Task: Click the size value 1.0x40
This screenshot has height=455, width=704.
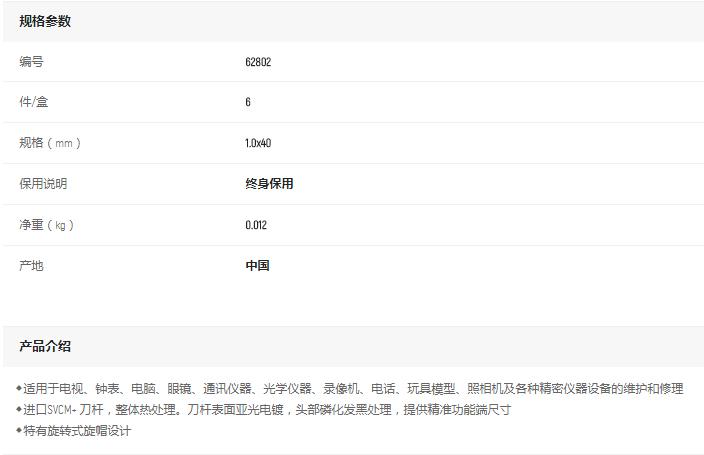Action: 258,143
